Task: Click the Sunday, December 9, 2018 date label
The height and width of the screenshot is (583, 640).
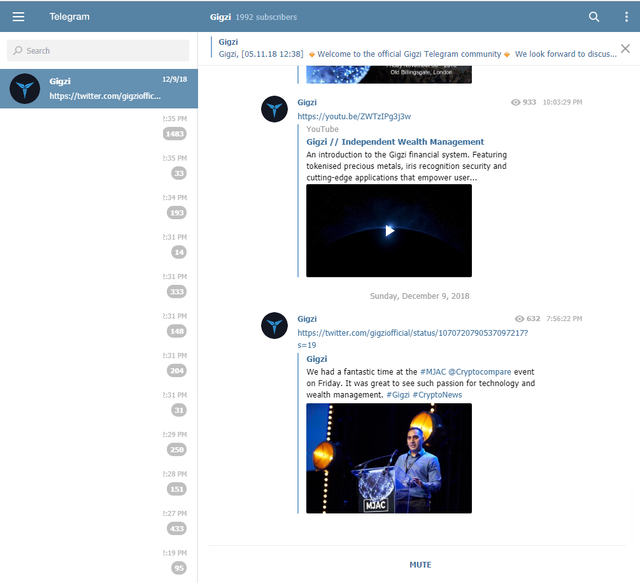Action: click(x=419, y=296)
